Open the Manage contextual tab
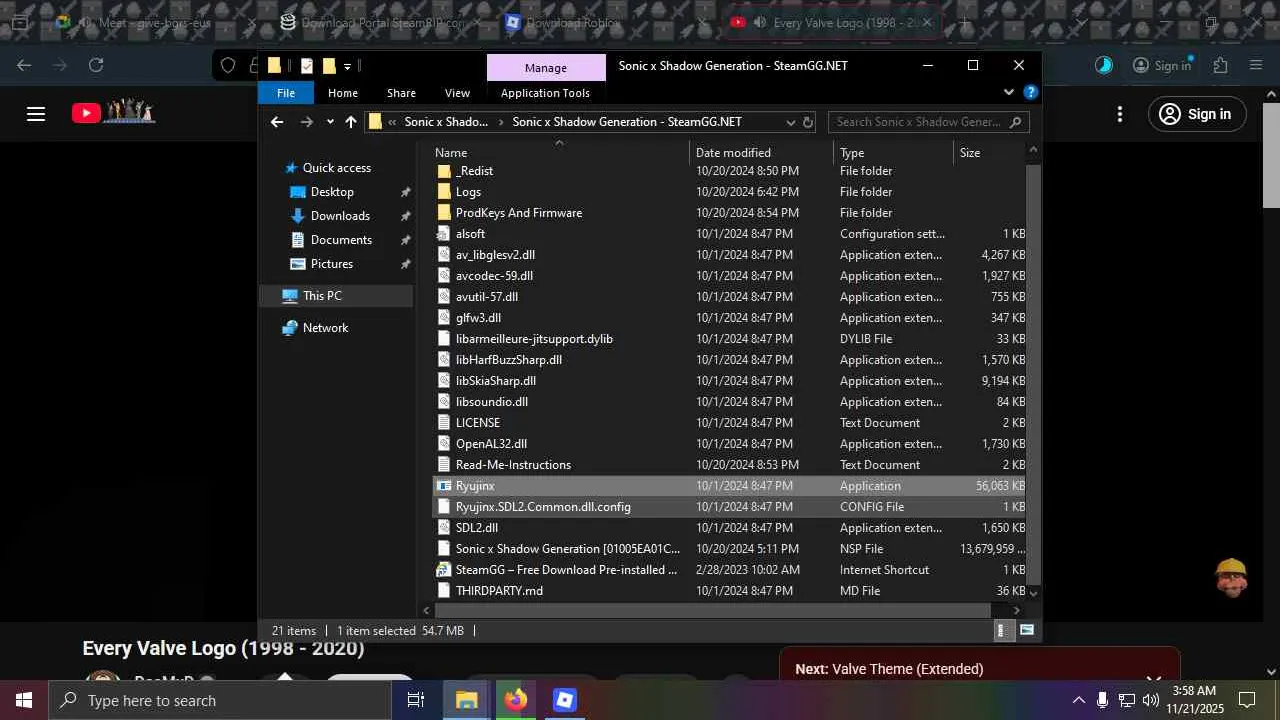 [x=546, y=68]
